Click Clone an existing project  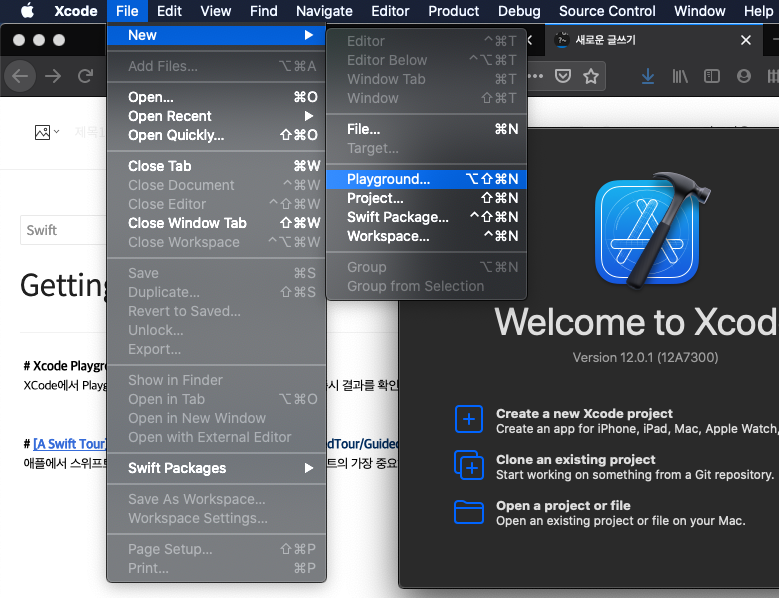click(575, 459)
